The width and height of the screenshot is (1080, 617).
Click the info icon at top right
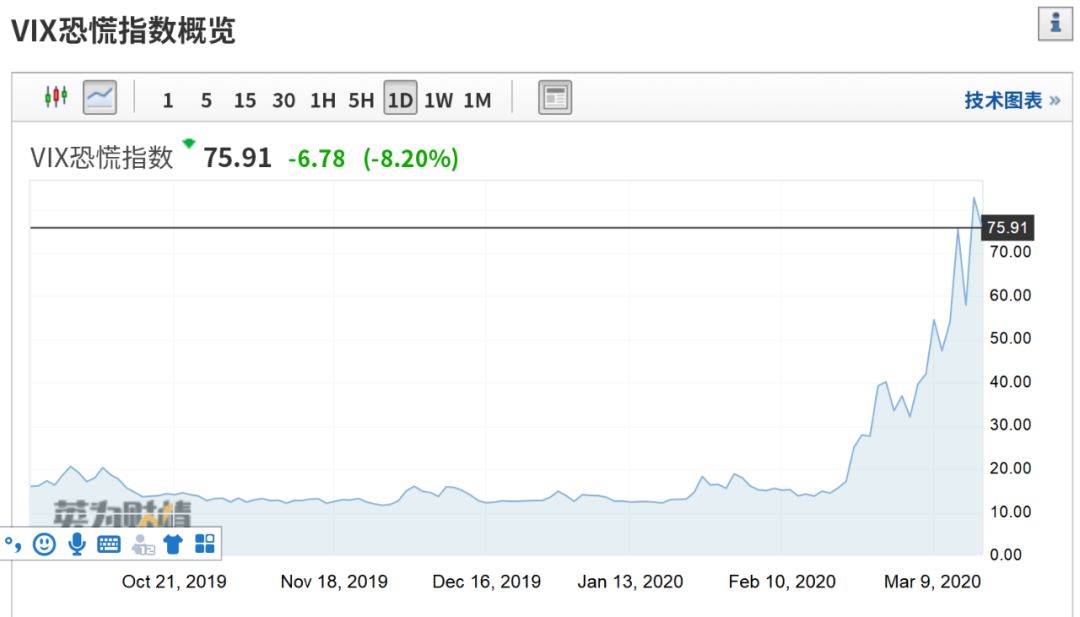coord(1055,24)
